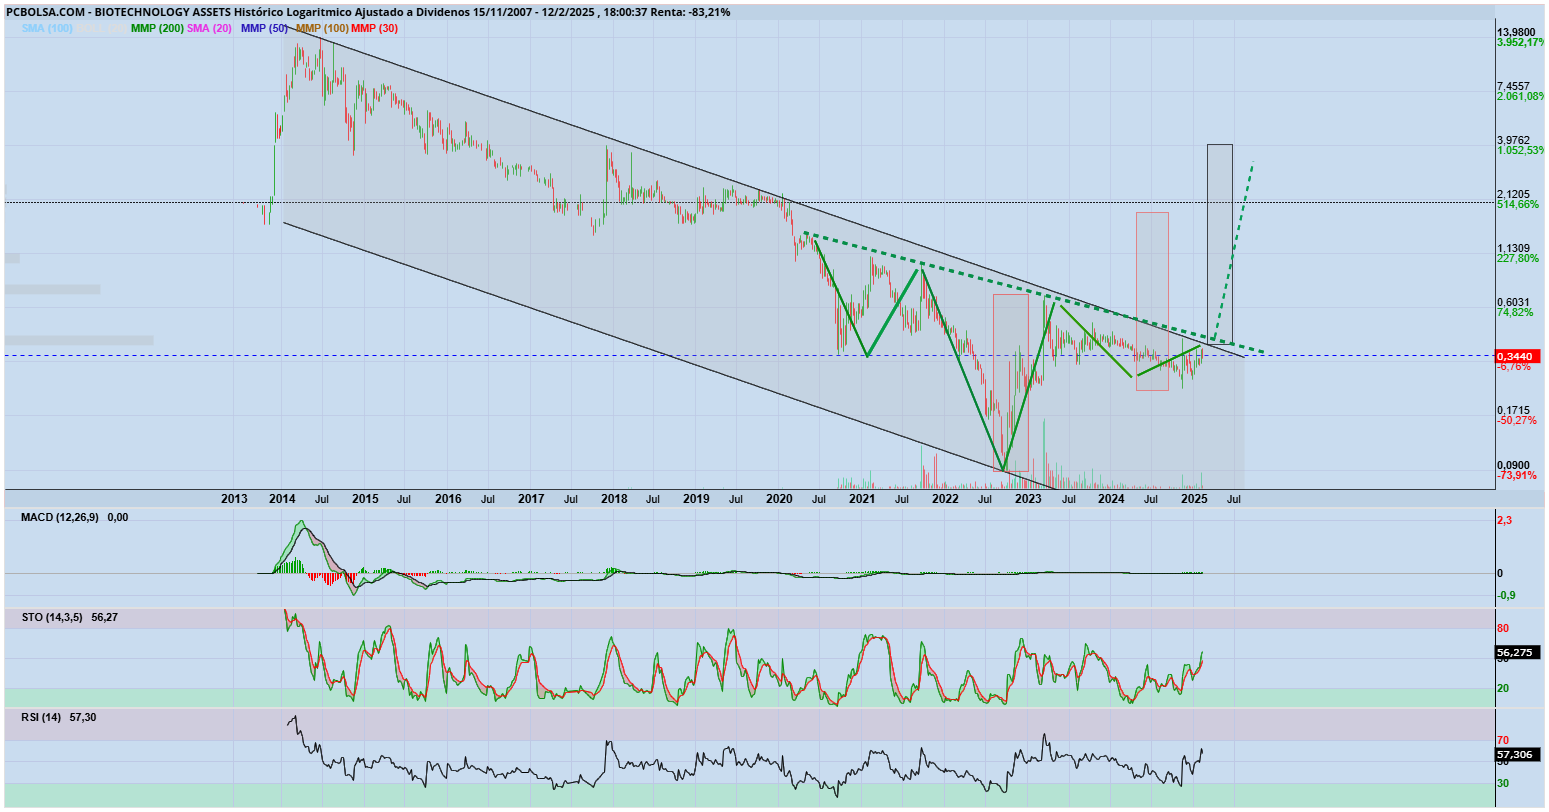
Task: Click the 80 level on stochastic axis
Action: click(1503, 629)
